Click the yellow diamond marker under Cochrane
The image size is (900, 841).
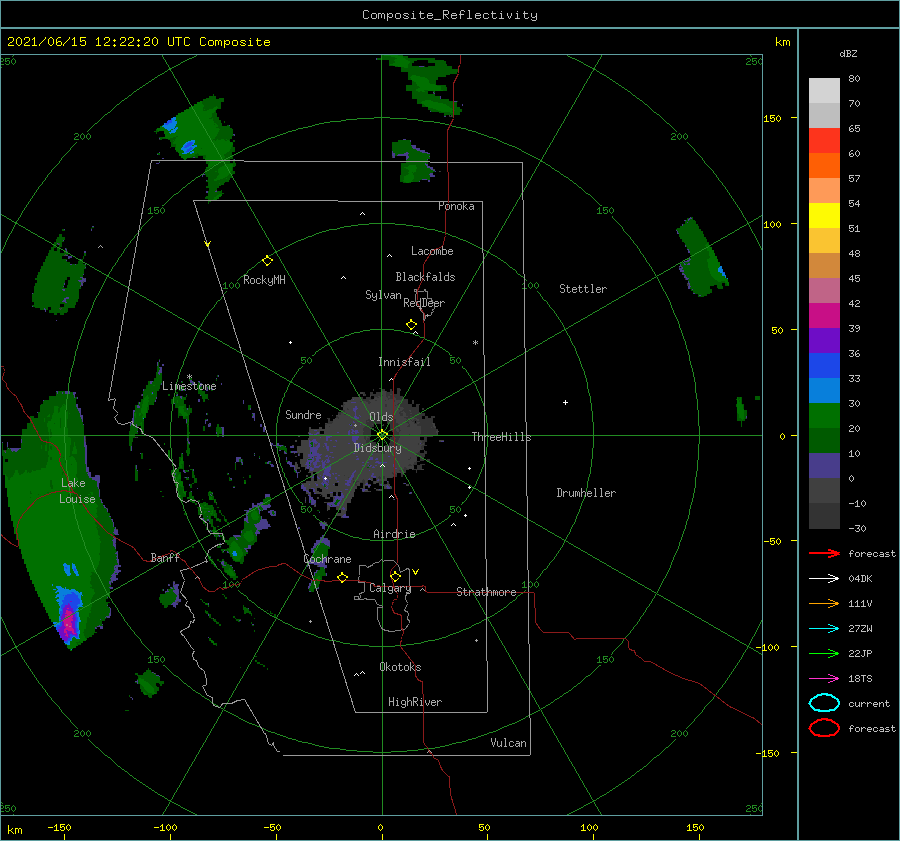pyautogui.click(x=343, y=577)
